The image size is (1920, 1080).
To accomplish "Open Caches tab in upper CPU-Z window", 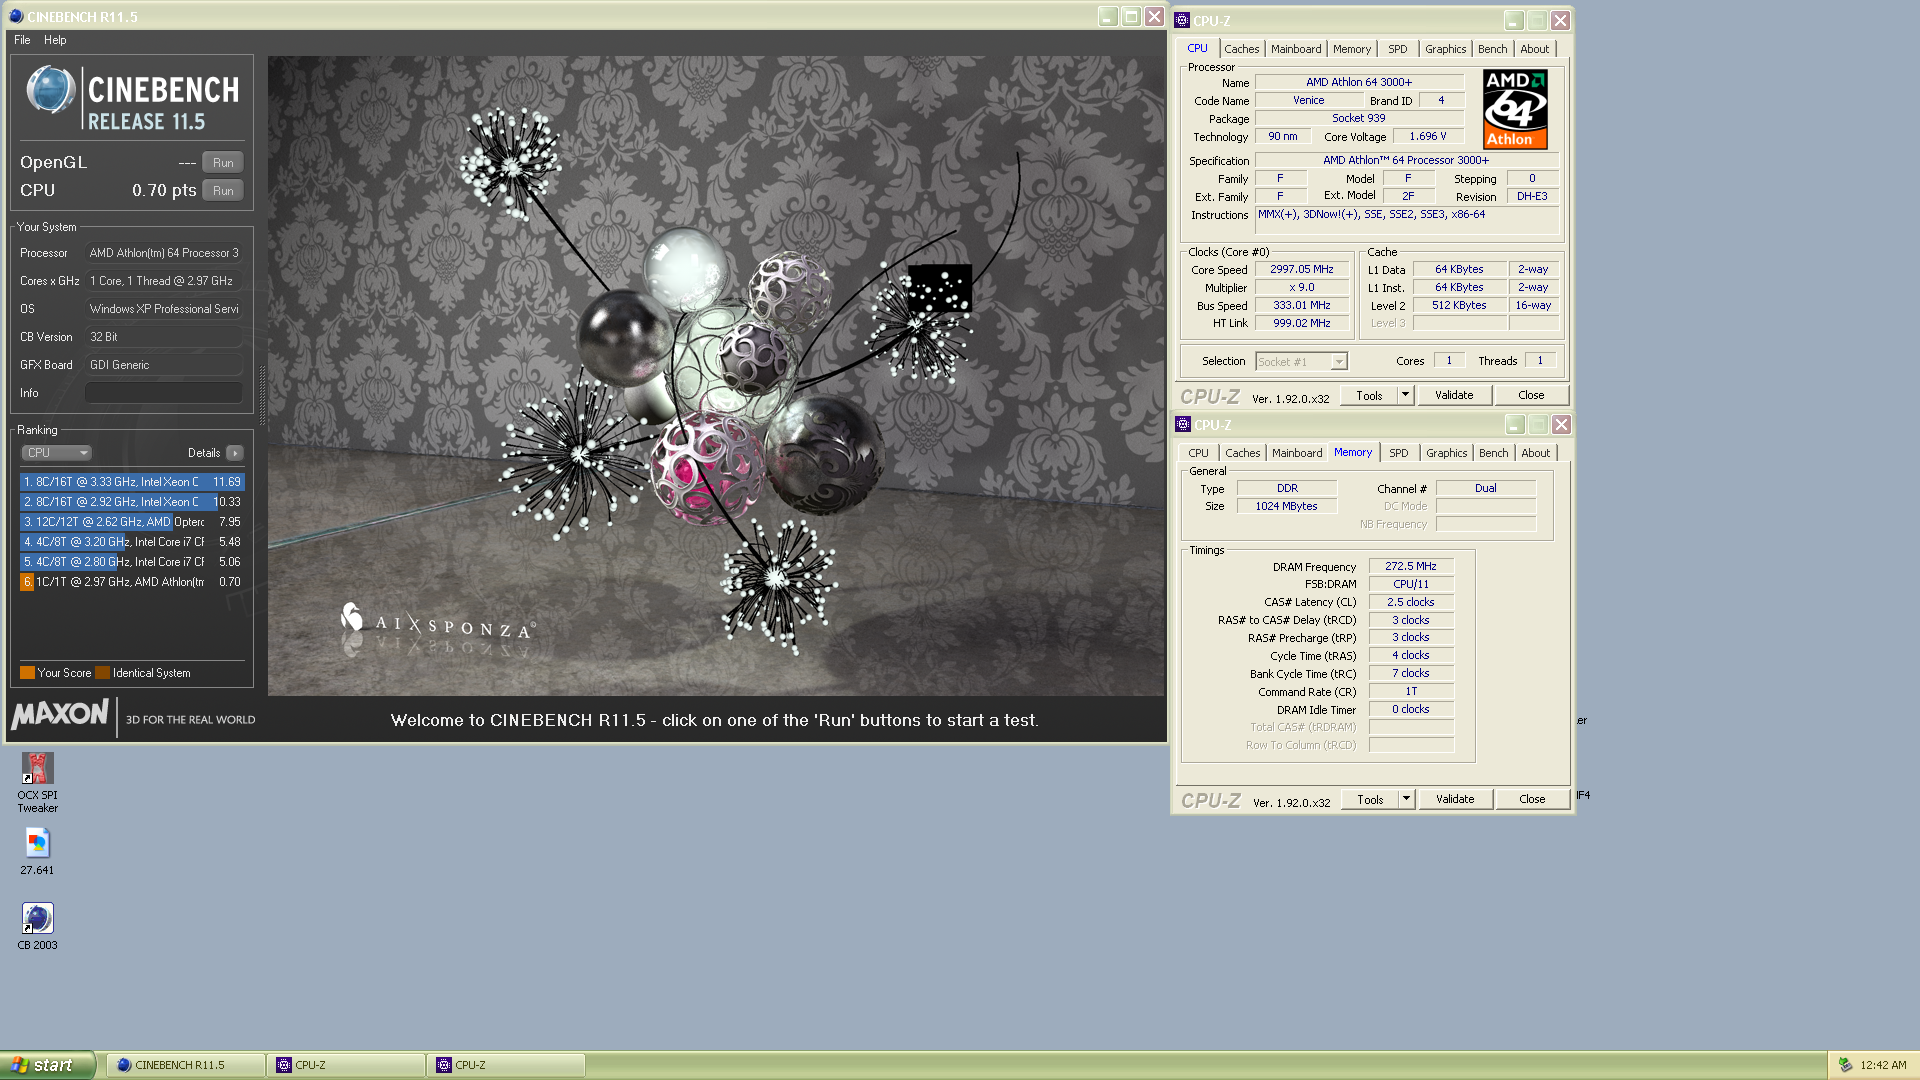I will pos(1242,49).
